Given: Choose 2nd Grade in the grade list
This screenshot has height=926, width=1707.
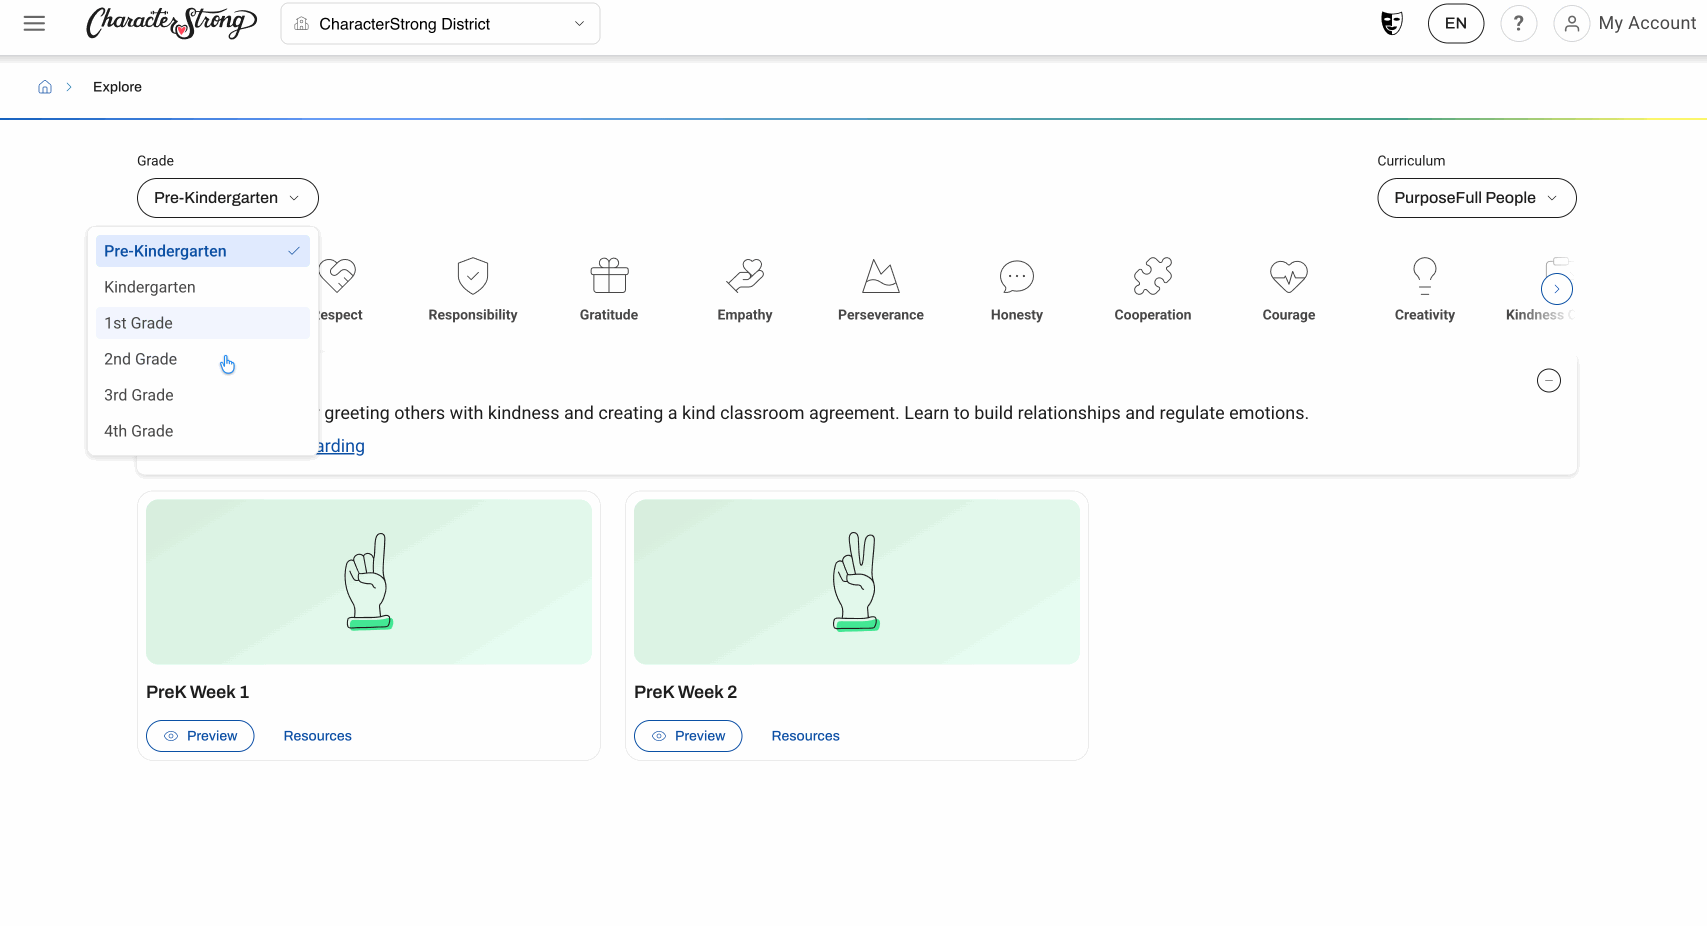Looking at the screenshot, I should coord(203,359).
